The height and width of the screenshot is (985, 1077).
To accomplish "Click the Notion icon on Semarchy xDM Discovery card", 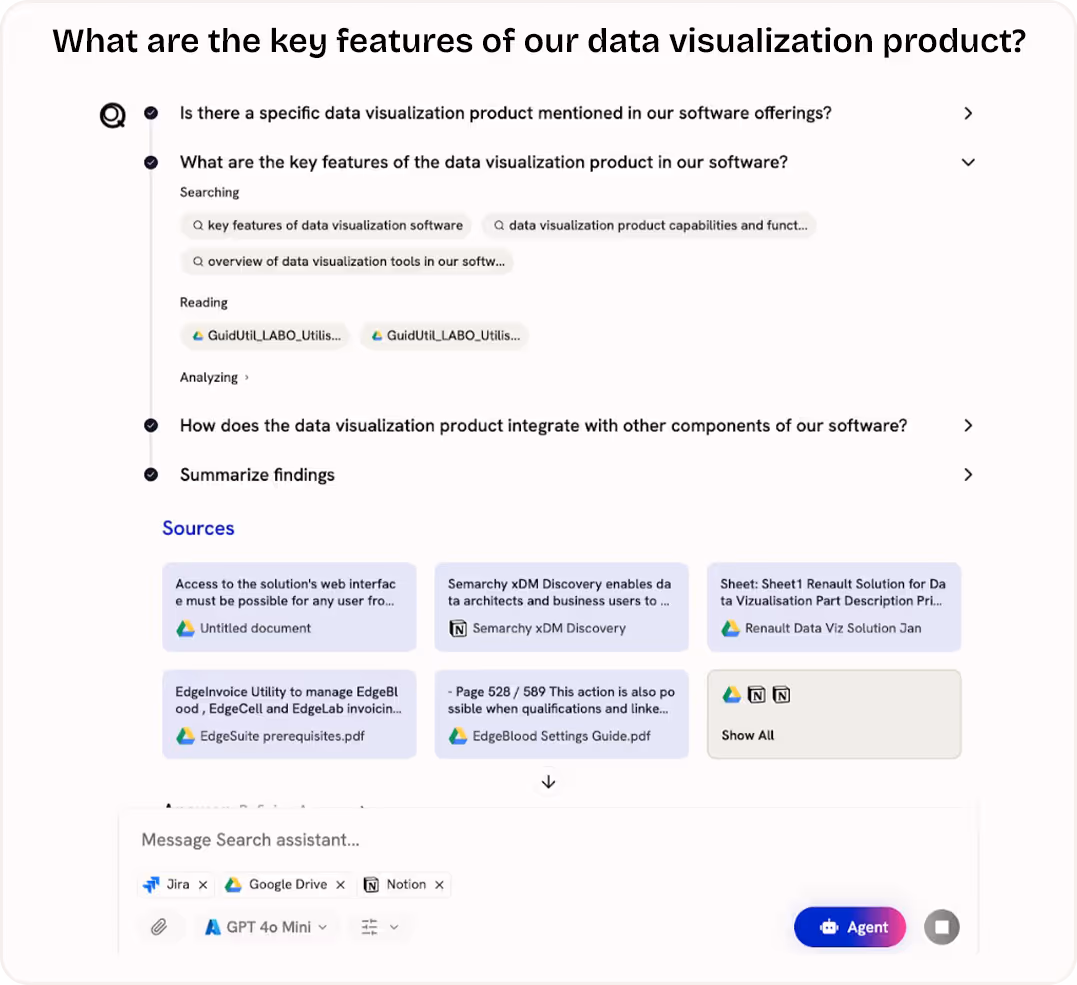I will 458,629.
